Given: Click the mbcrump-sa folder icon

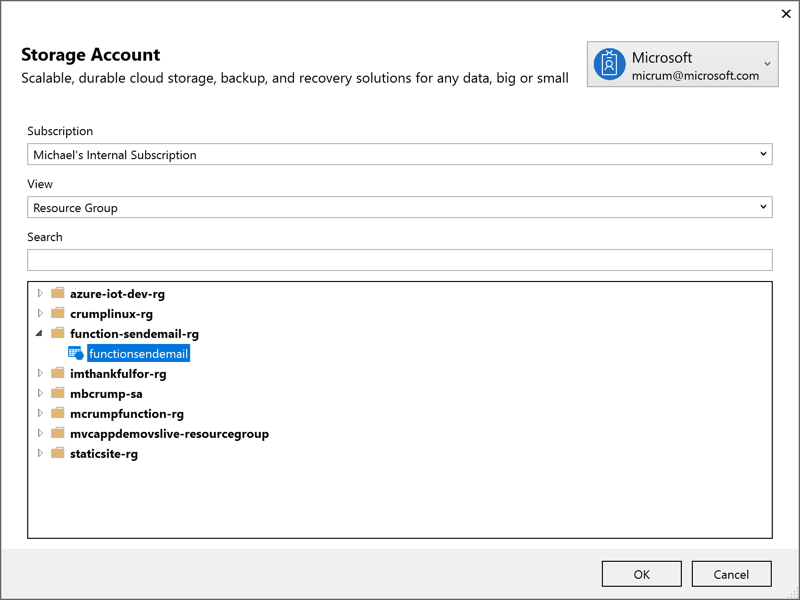Looking at the screenshot, I should click(58, 393).
